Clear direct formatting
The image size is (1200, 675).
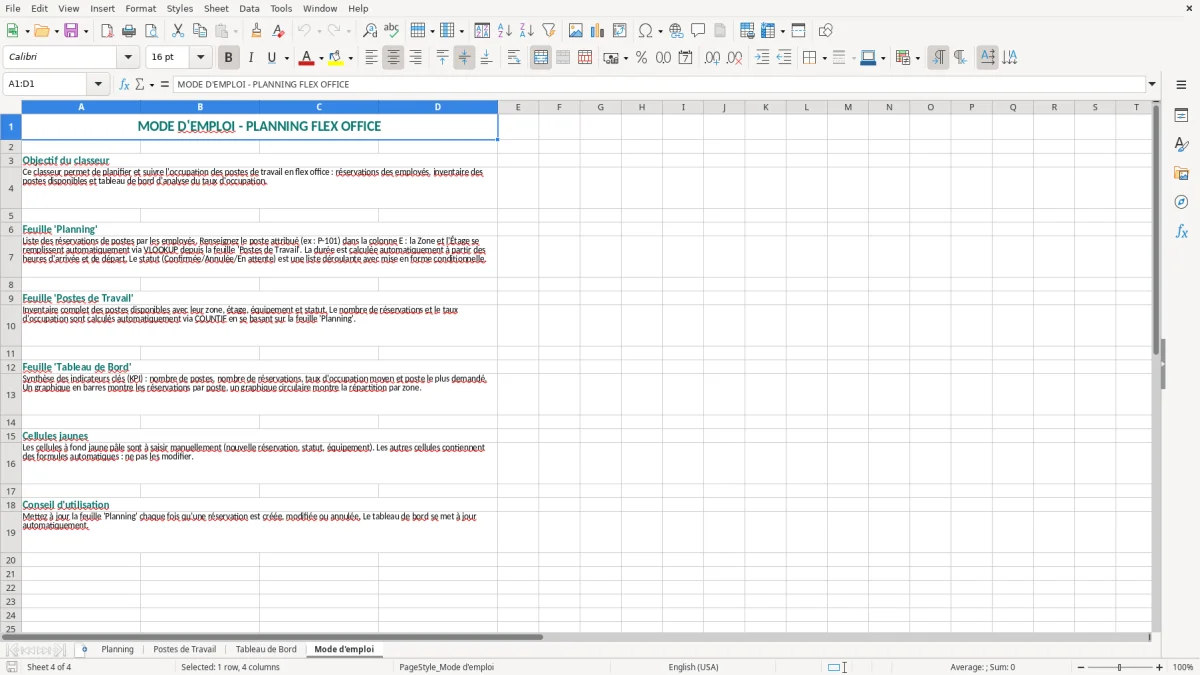click(x=279, y=31)
